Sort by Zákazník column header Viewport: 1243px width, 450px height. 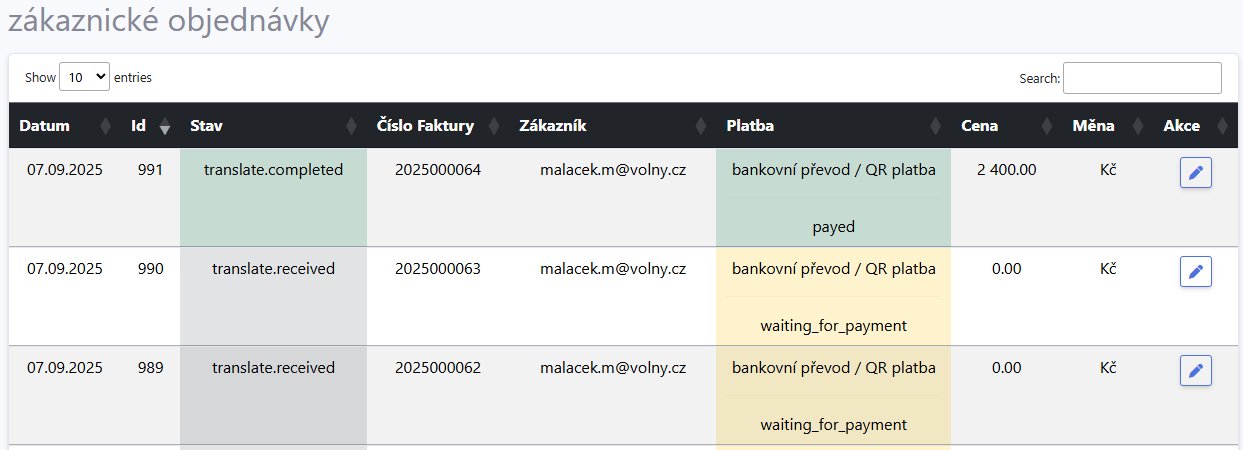tap(701, 126)
